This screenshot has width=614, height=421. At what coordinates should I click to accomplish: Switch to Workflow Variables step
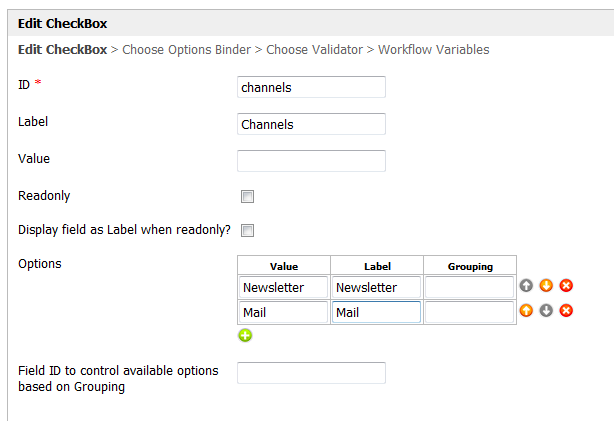[433, 49]
